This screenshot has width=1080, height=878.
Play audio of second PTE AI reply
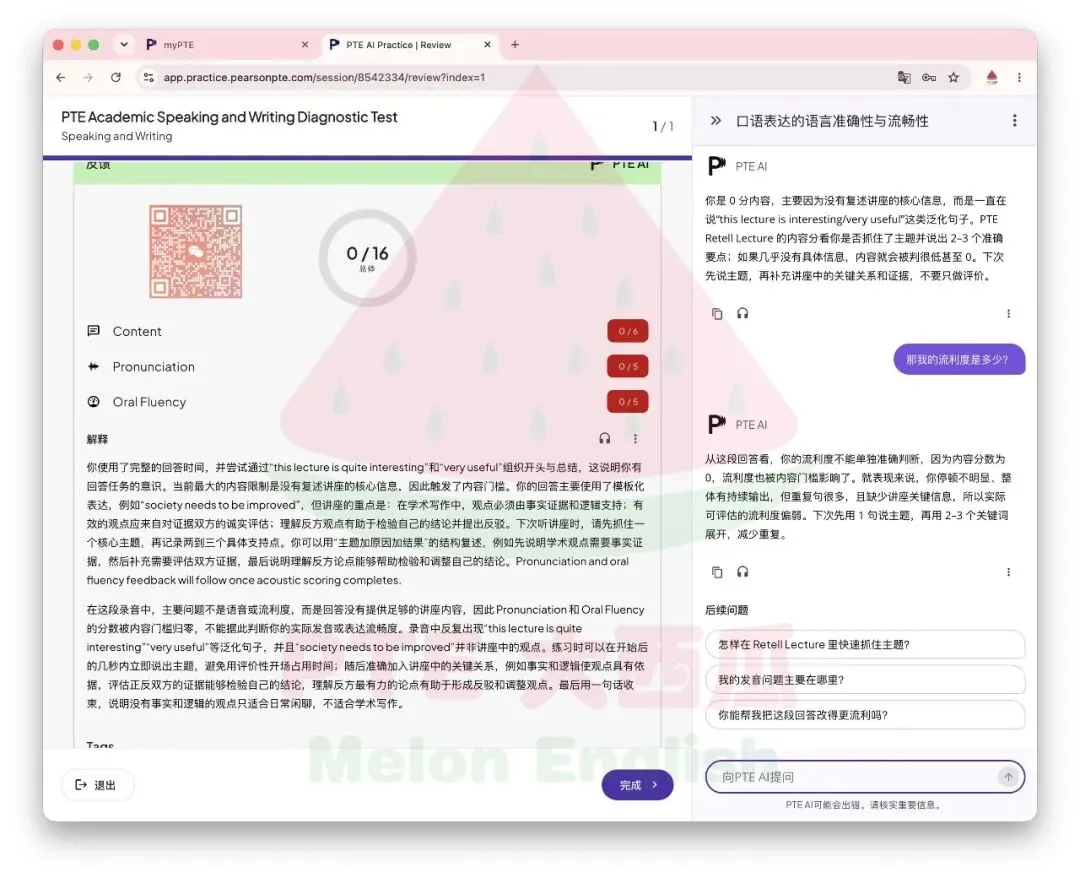(x=742, y=572)
